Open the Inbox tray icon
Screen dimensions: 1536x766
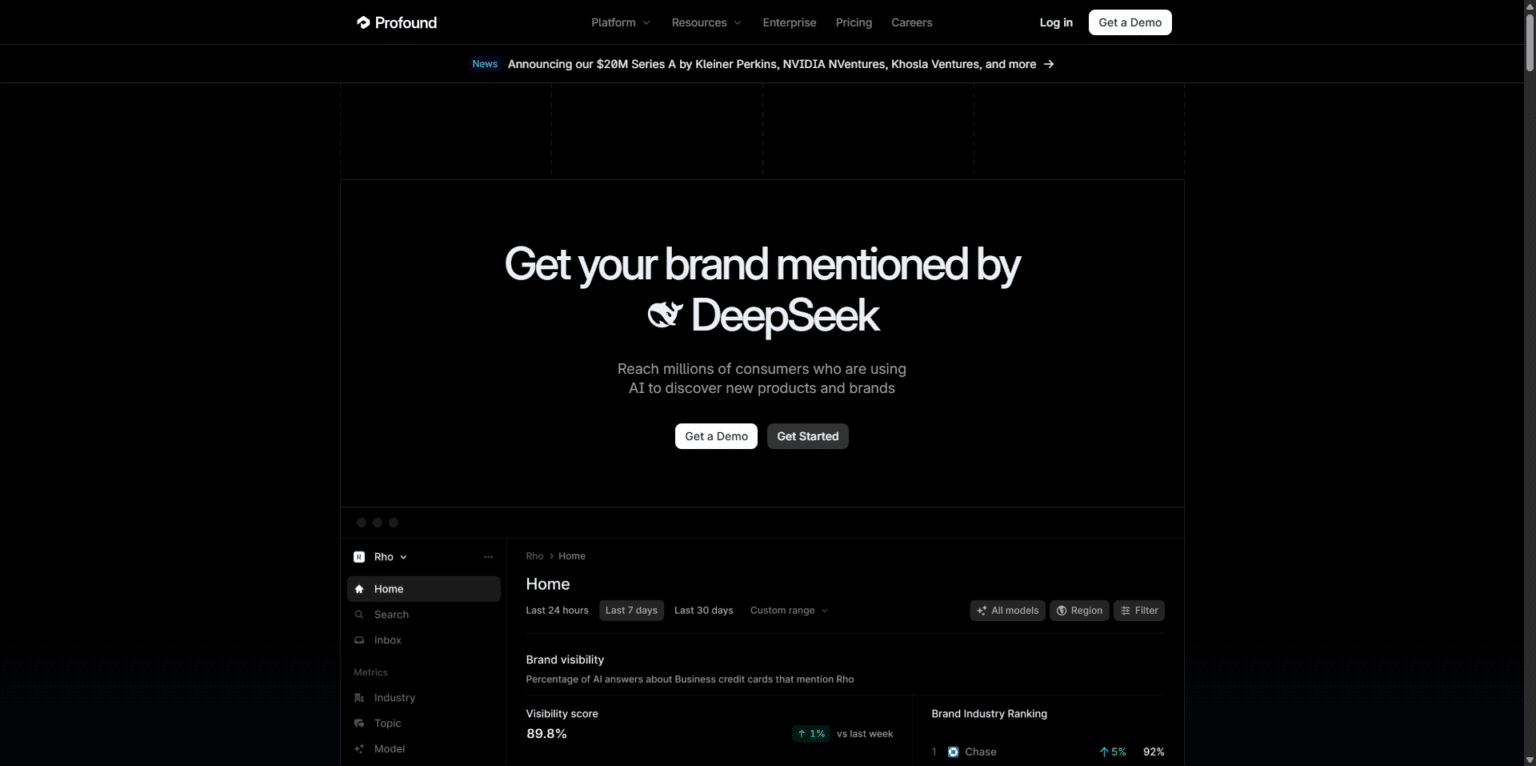point(360,640)
